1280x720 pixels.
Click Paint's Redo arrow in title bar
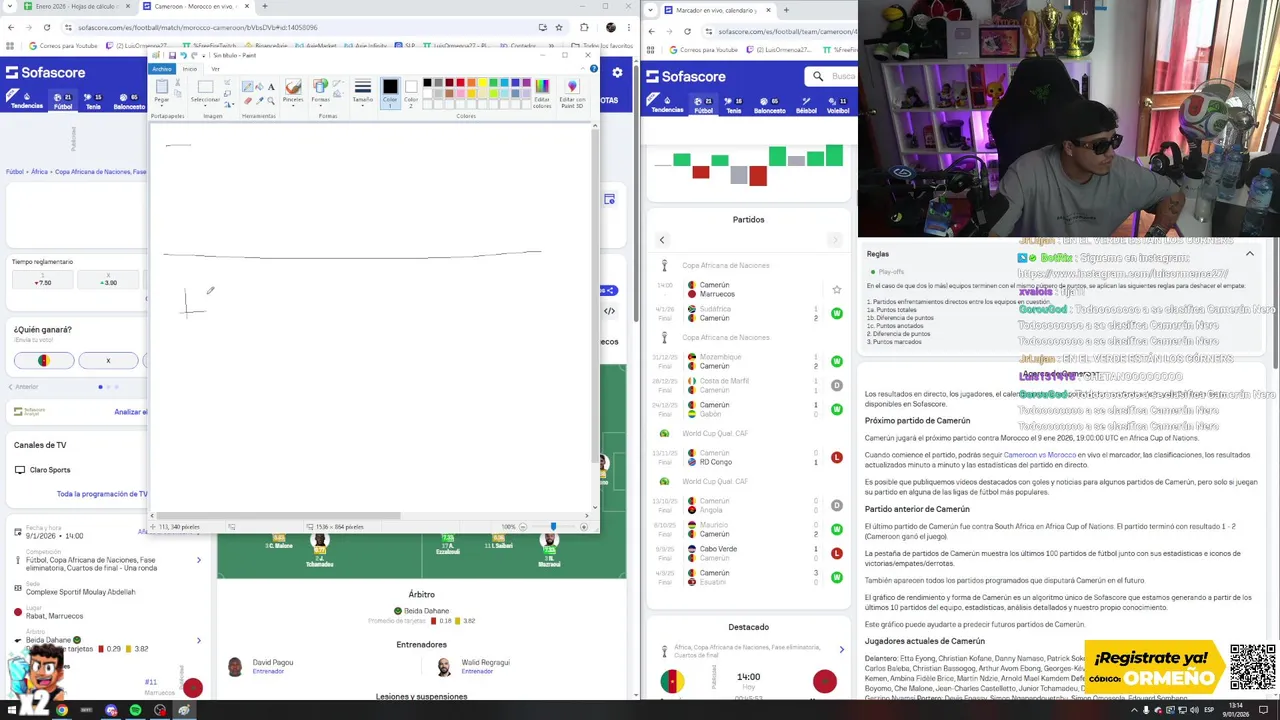tap(194, 55)
